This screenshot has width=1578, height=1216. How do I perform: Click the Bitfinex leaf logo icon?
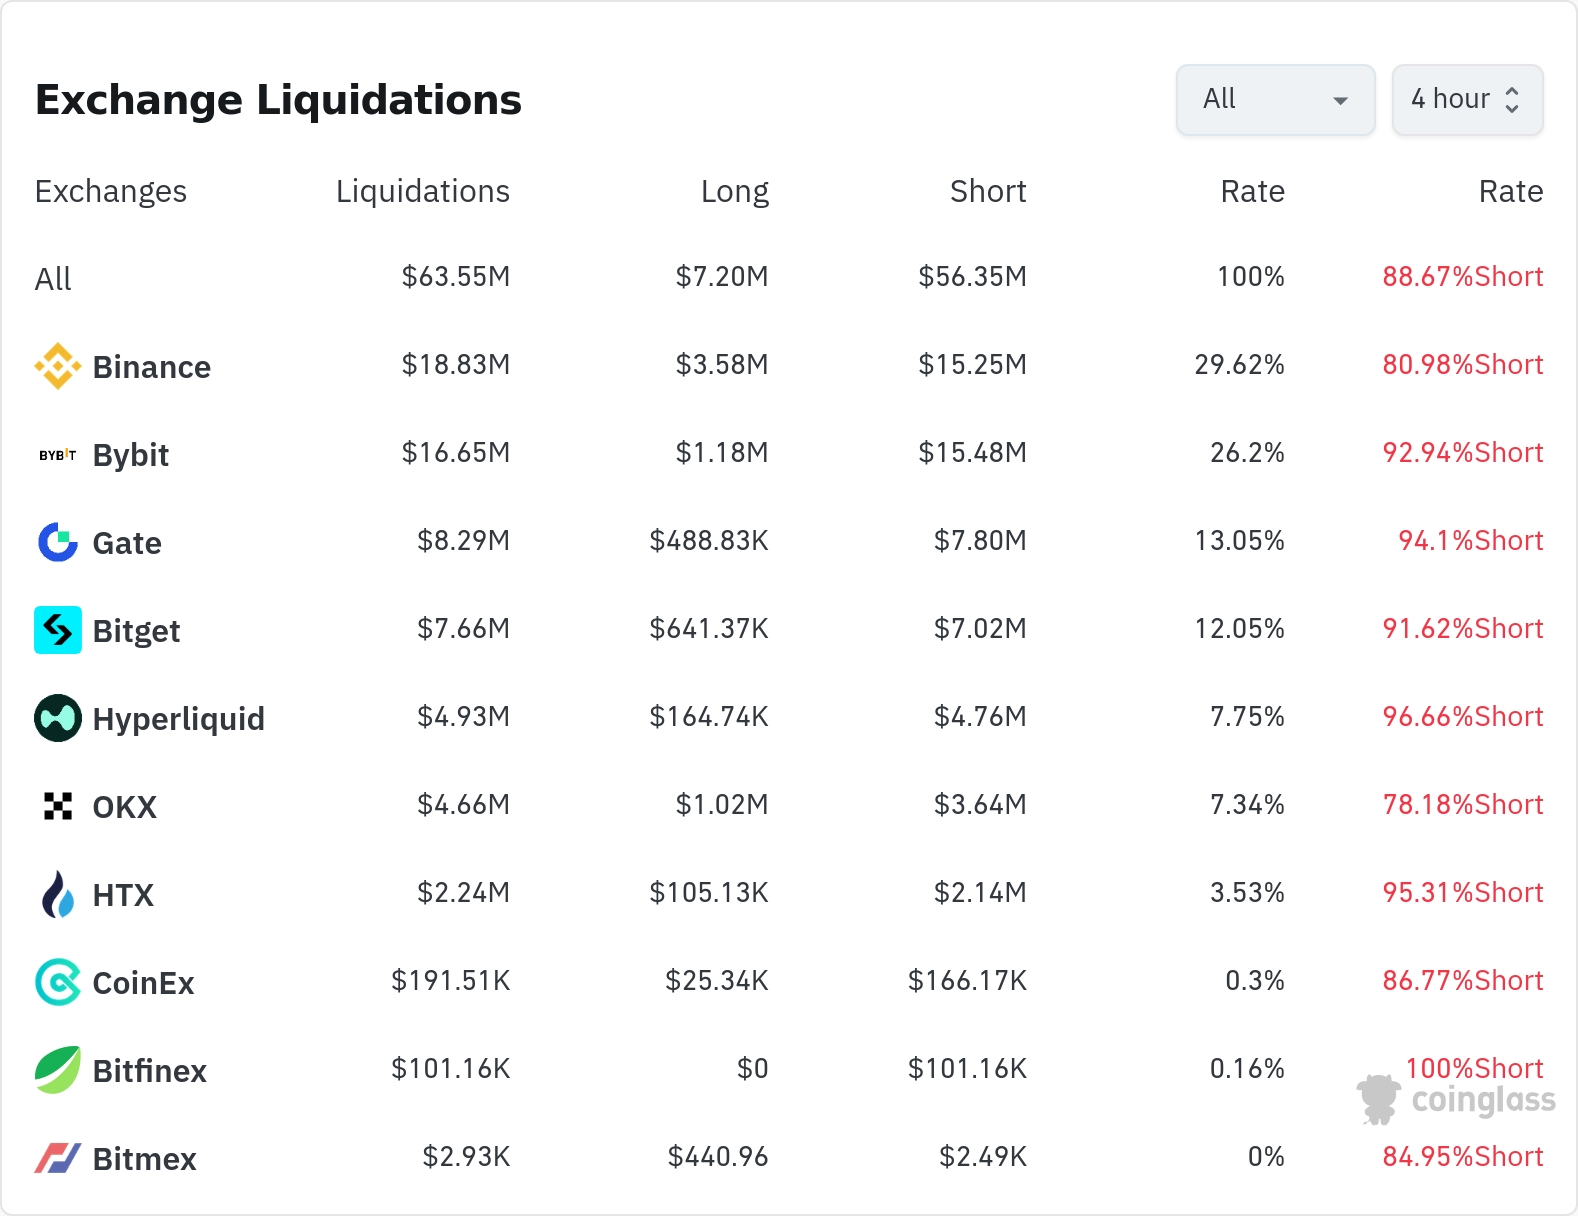tap(58, 1070)
